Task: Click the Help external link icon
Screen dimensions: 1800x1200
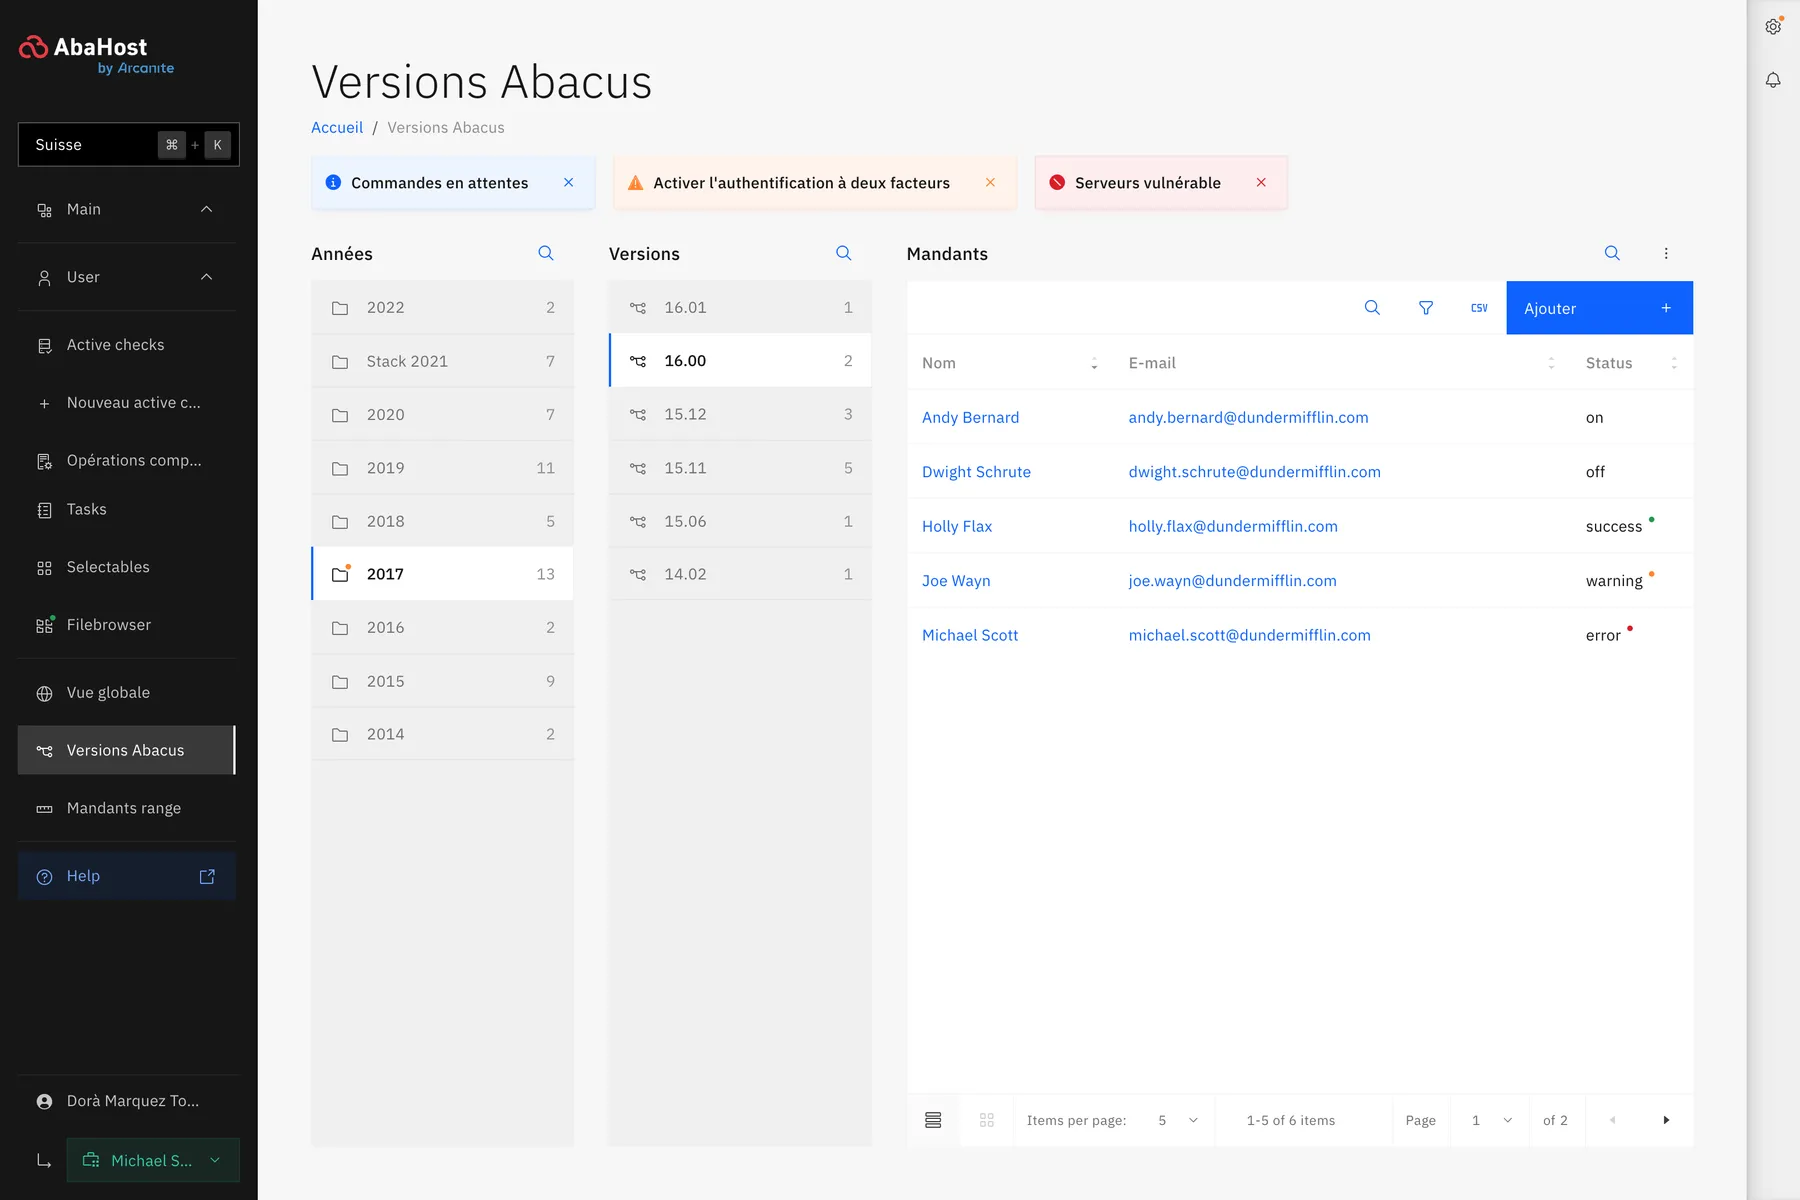Action: click(207, 876)
